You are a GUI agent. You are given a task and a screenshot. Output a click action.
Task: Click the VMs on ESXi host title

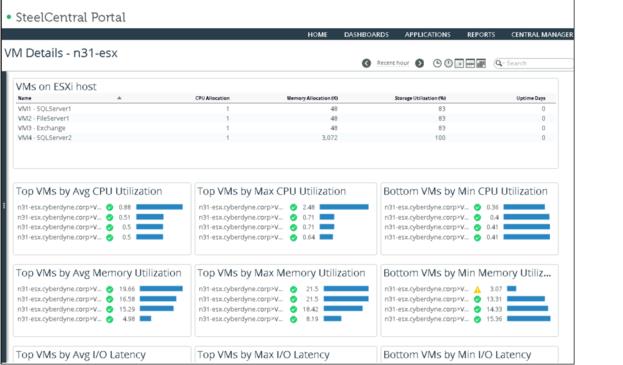click(x=56, y=87)
